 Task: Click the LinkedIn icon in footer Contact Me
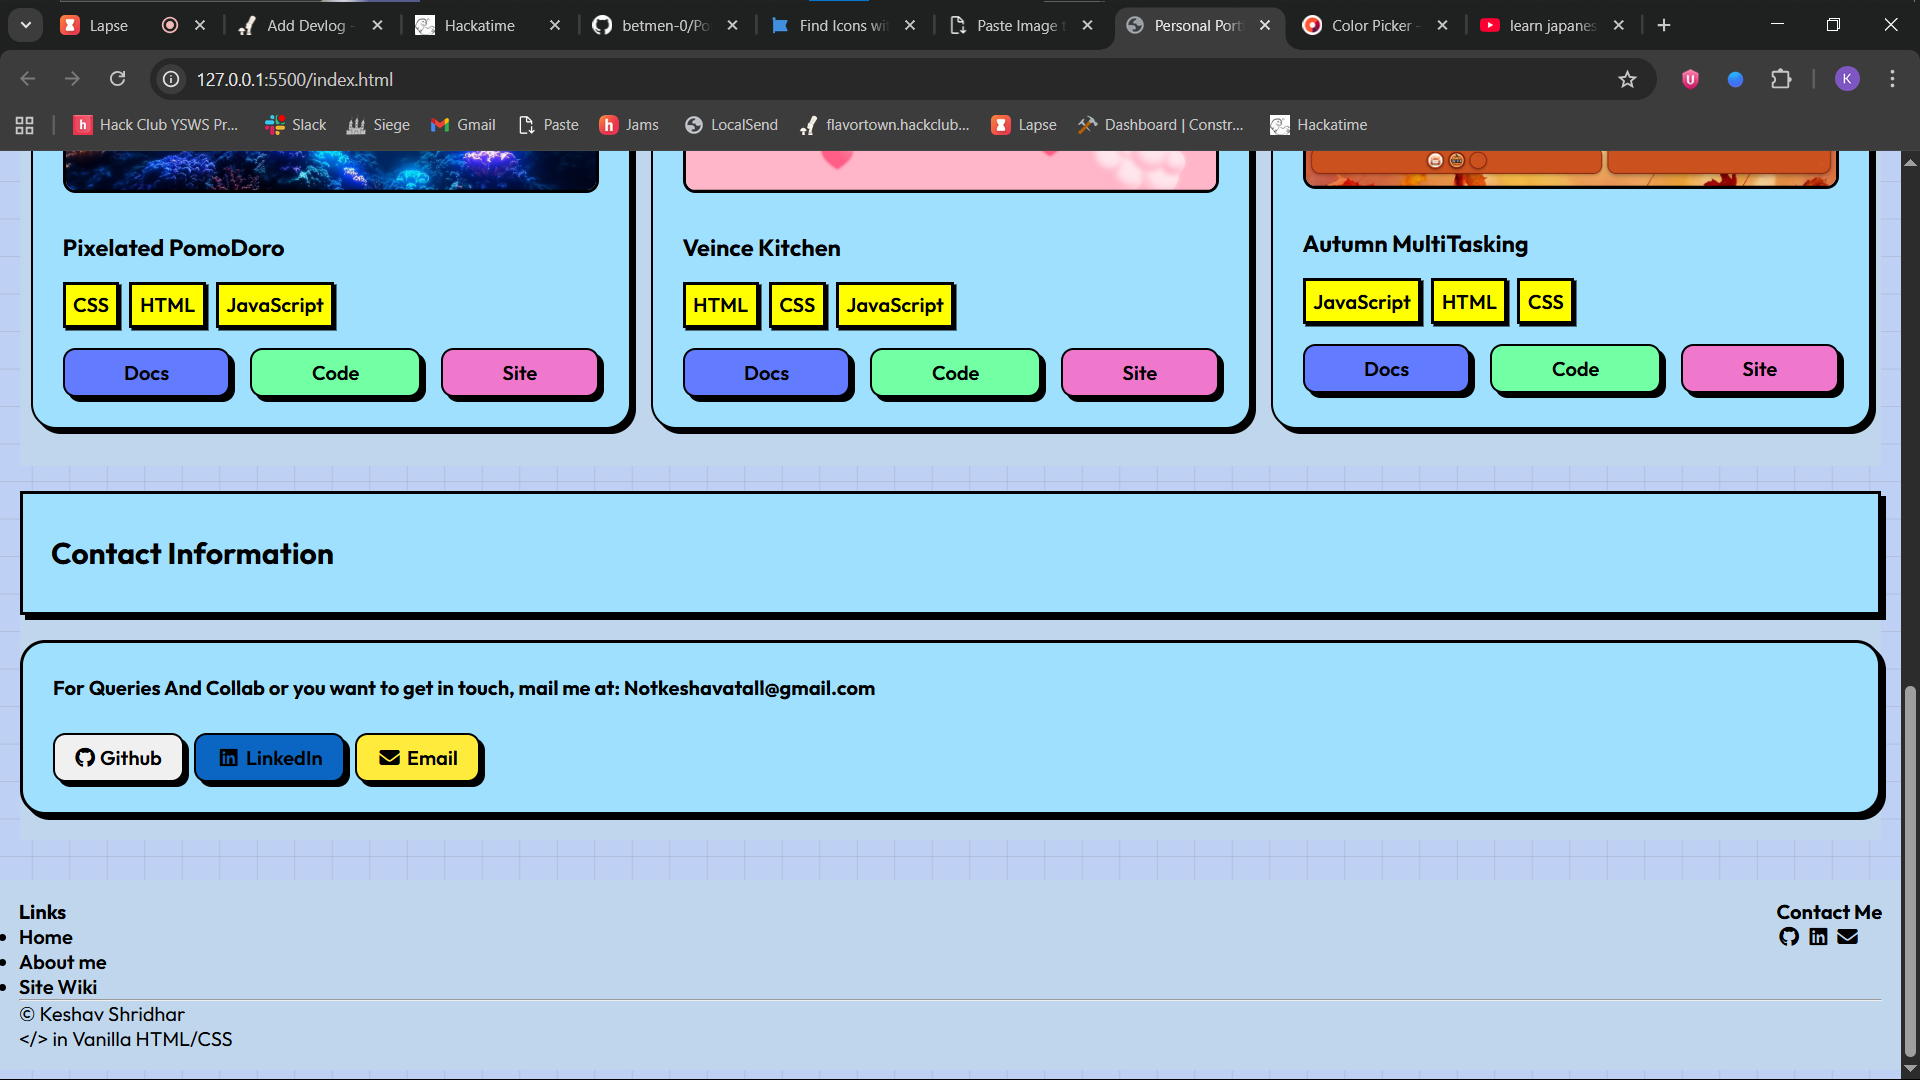click(x=1818, y=937)
